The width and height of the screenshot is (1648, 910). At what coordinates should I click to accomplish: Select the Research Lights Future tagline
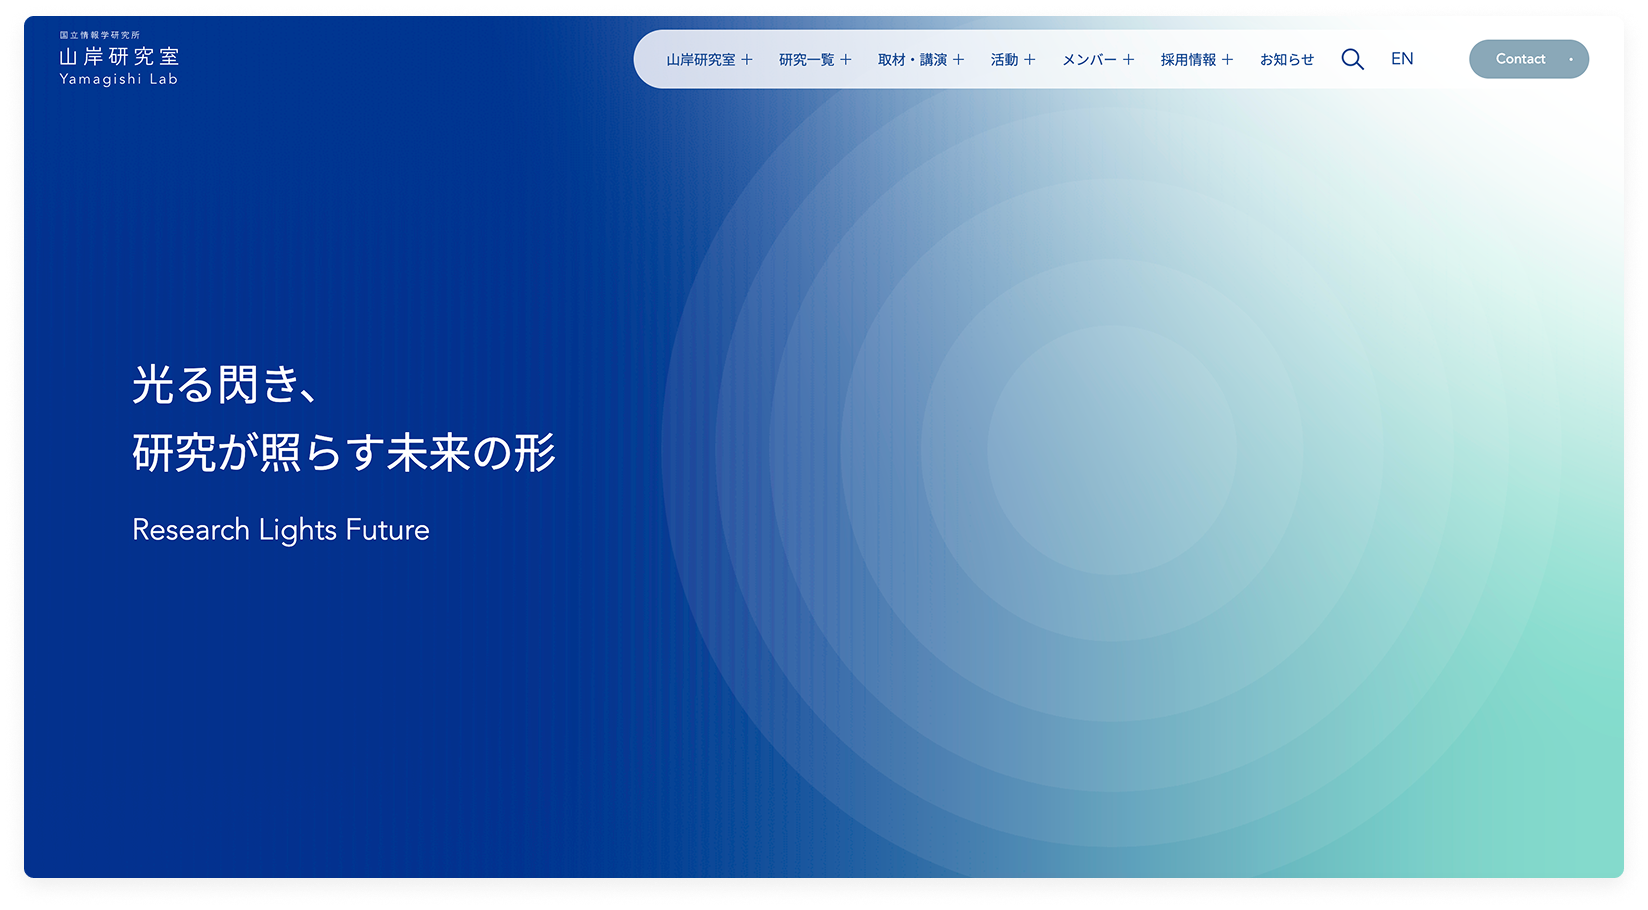tap(281, 530)
